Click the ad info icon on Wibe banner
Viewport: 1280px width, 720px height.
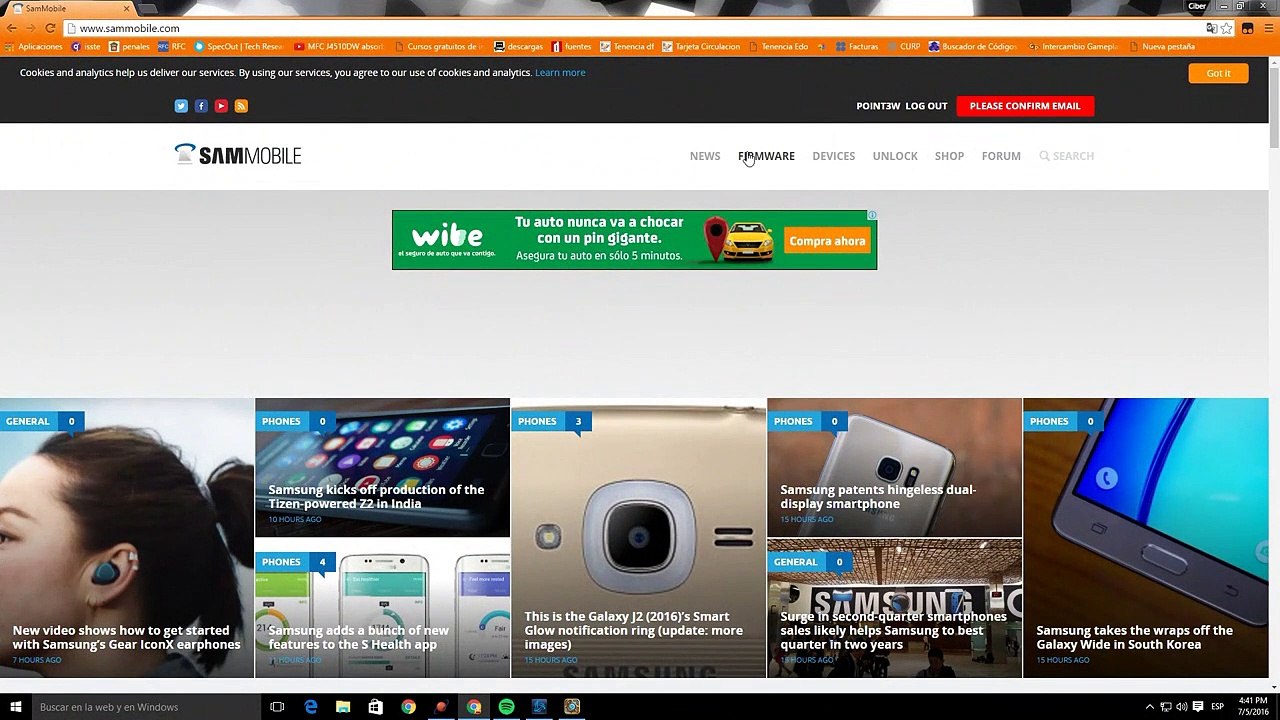coord(872,215)
